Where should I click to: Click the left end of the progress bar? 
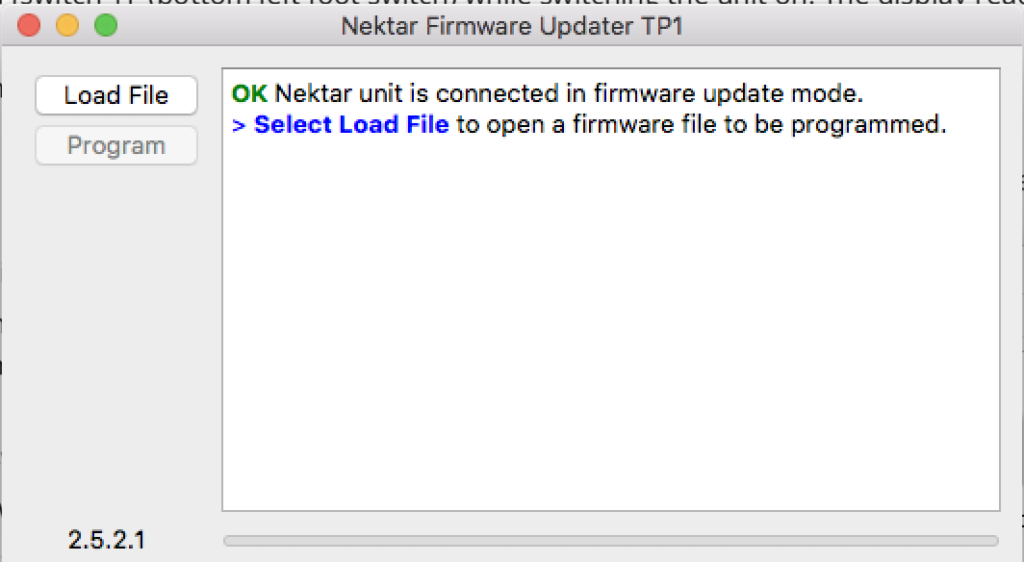(232, 541)
